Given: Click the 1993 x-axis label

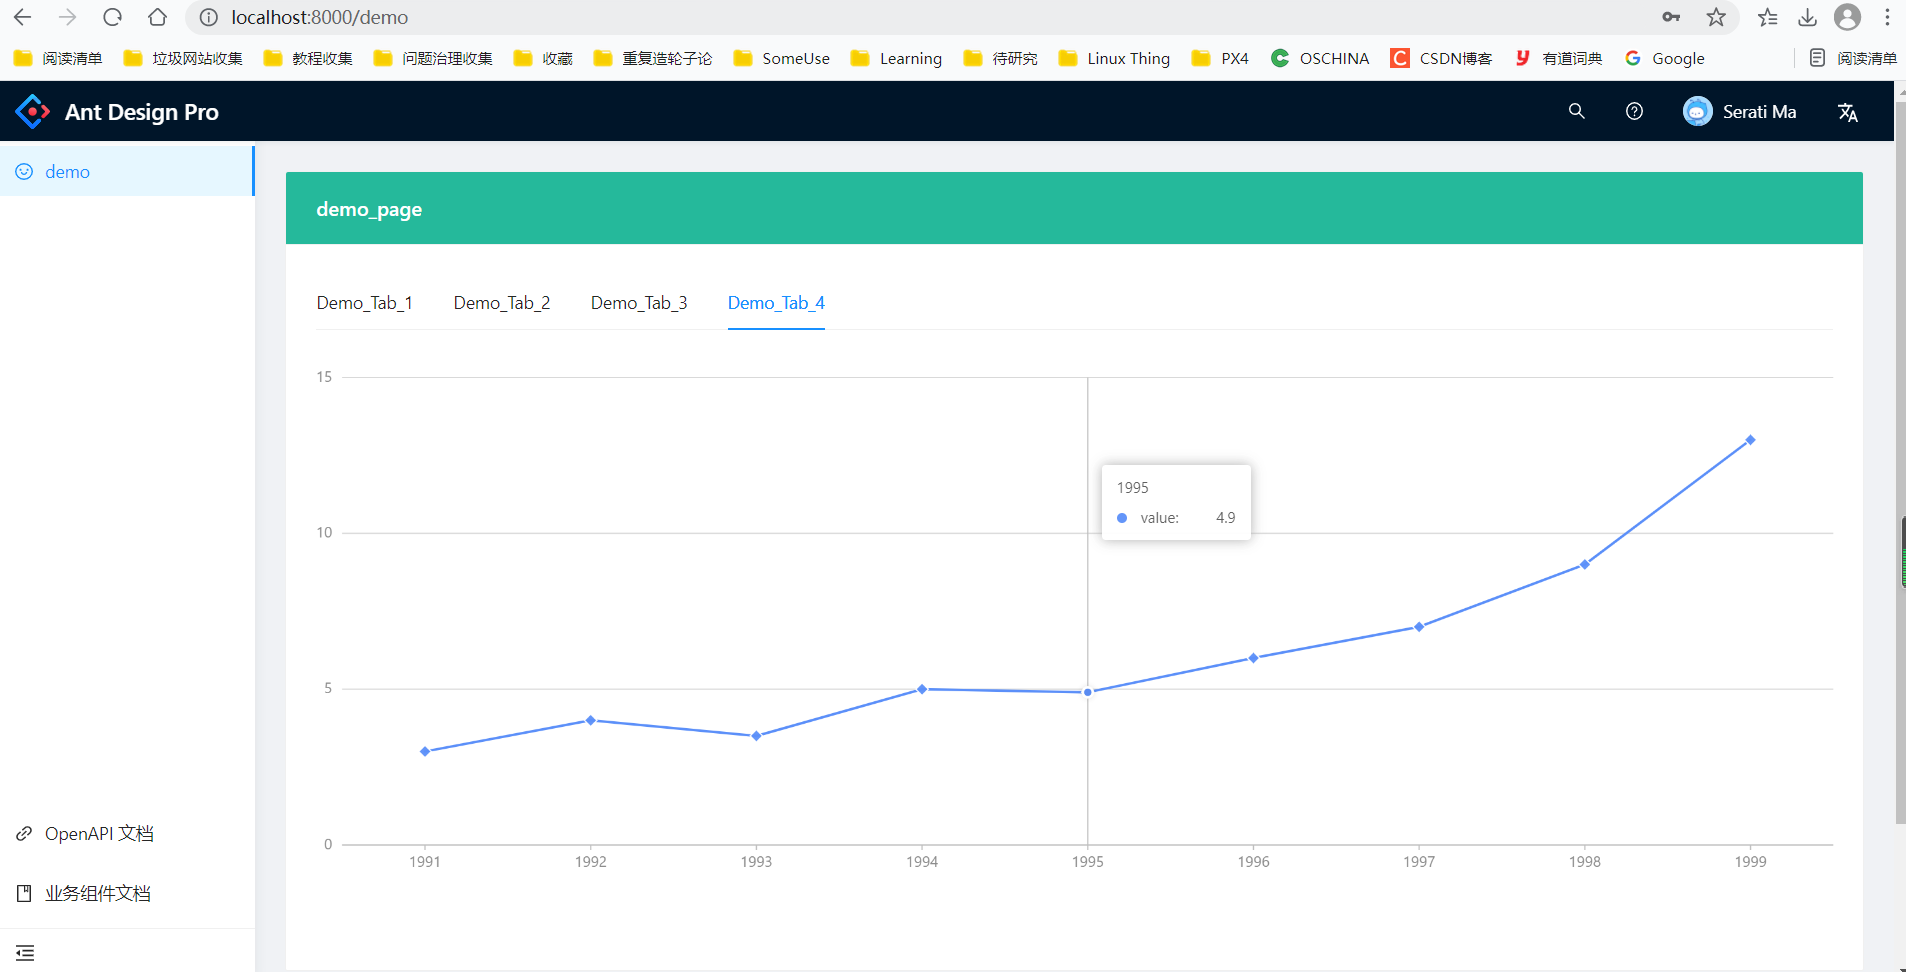Looking at the screenshot, I should (x=756, y=862).
